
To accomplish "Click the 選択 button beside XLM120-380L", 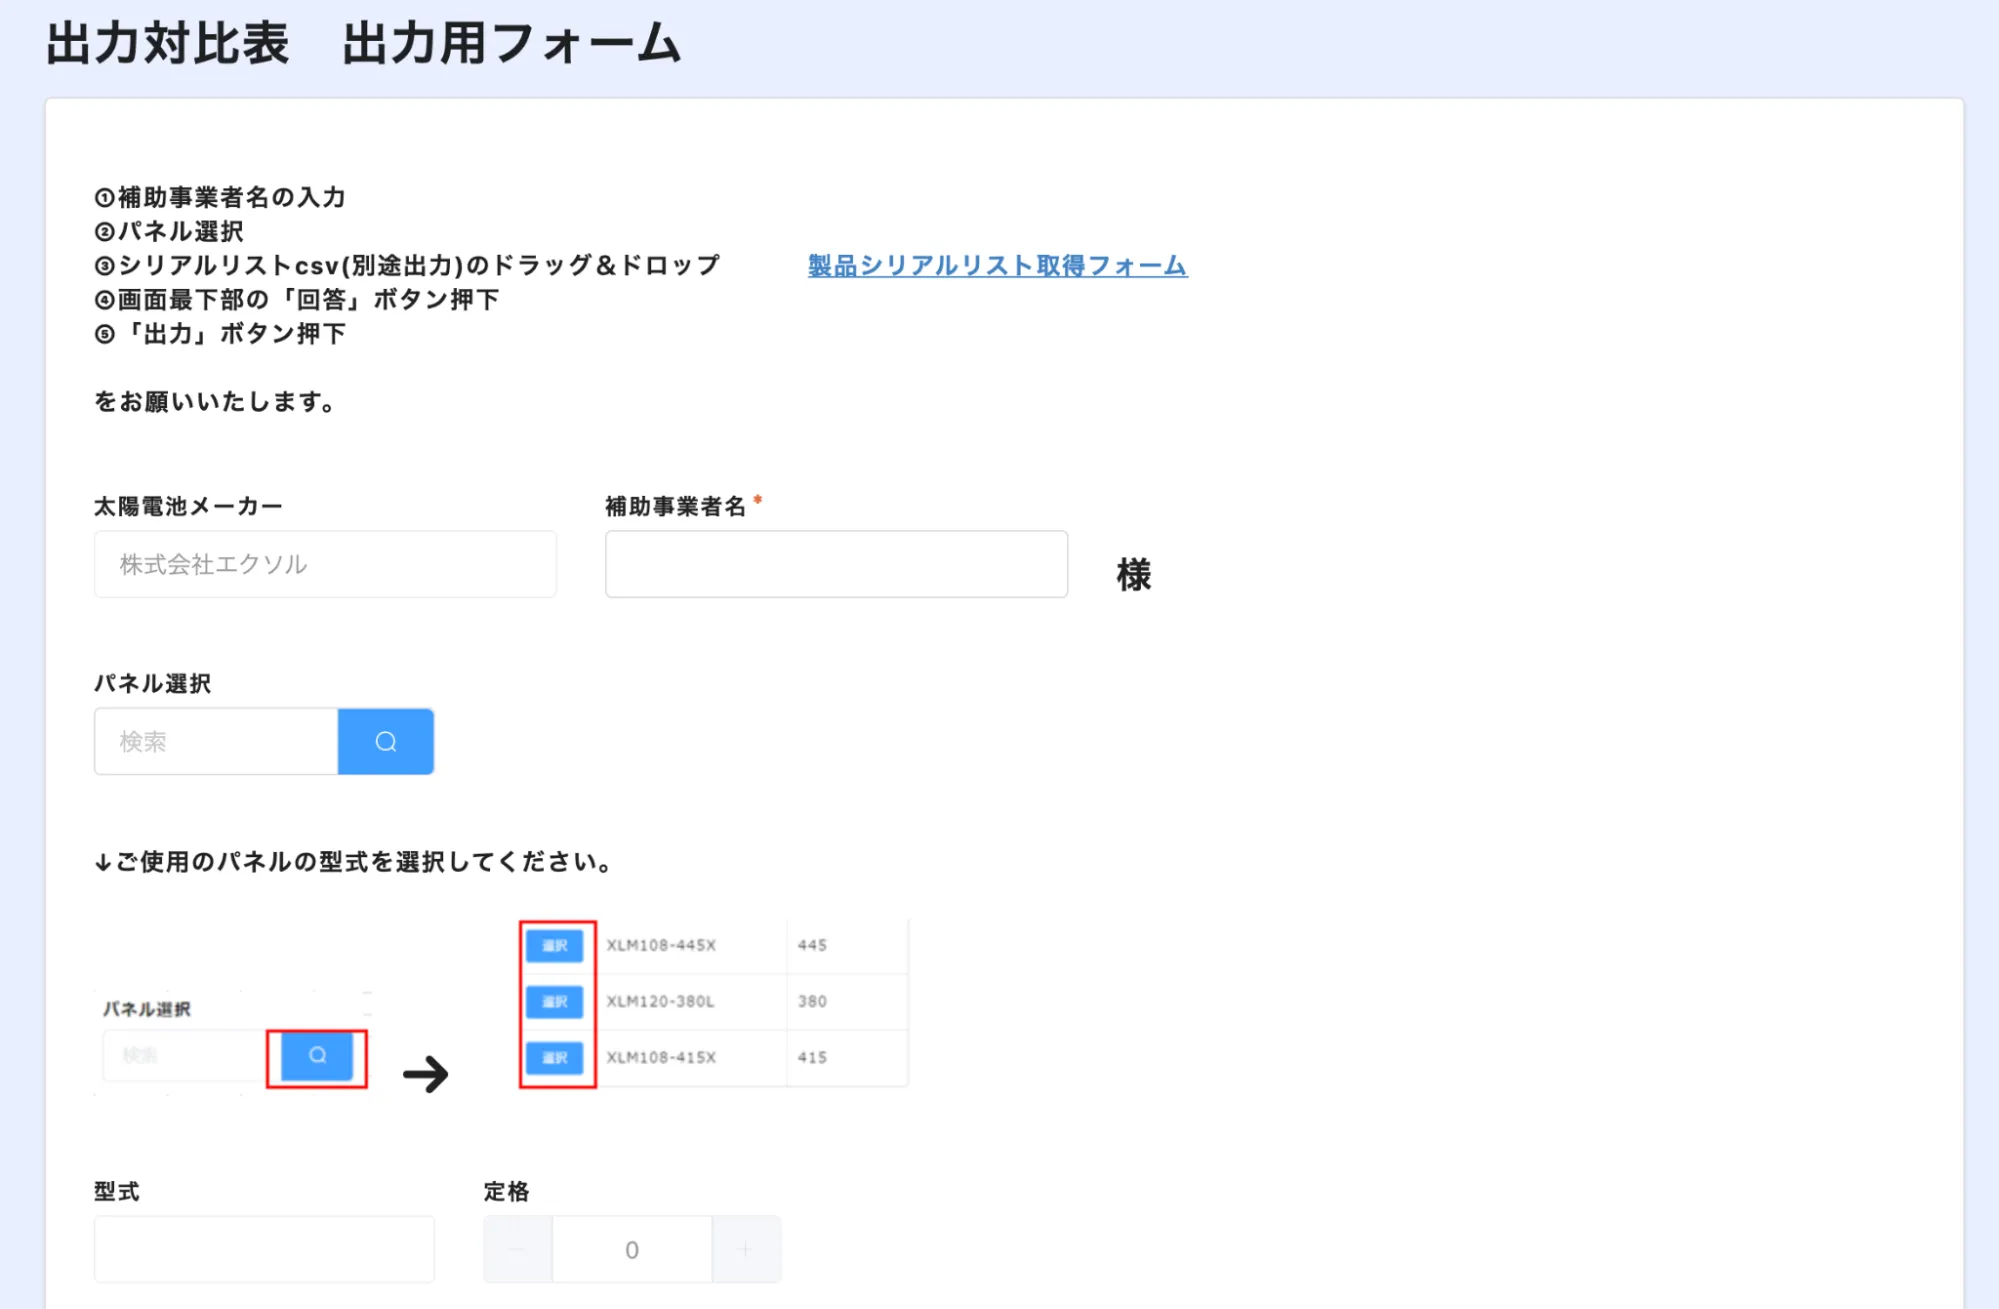I will (x=556, y=1002).
